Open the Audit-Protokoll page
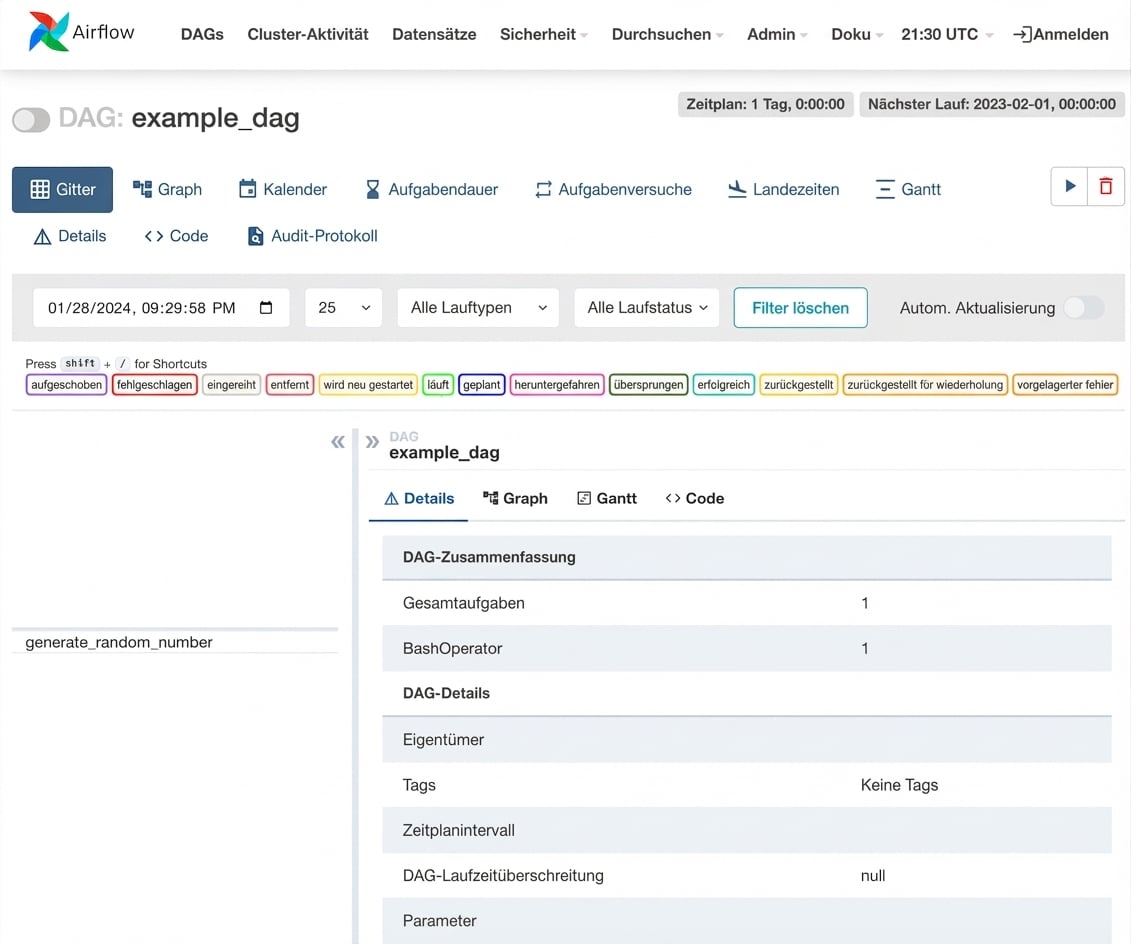 pyautogui.click(x=312, y=236)
